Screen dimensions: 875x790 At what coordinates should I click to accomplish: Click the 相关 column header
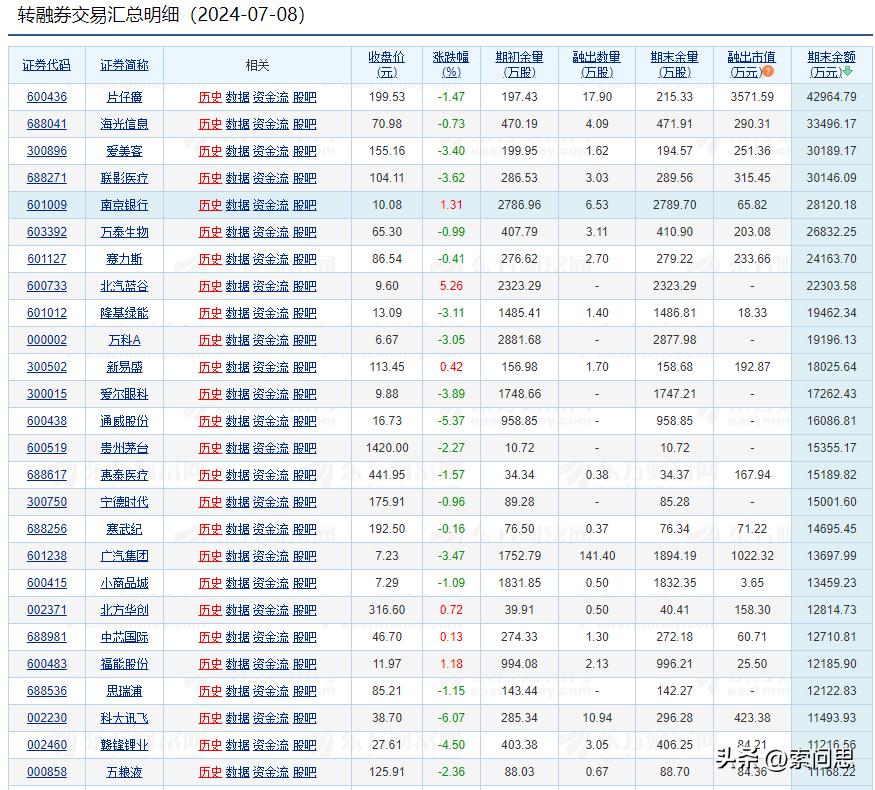tap(257, 65)
